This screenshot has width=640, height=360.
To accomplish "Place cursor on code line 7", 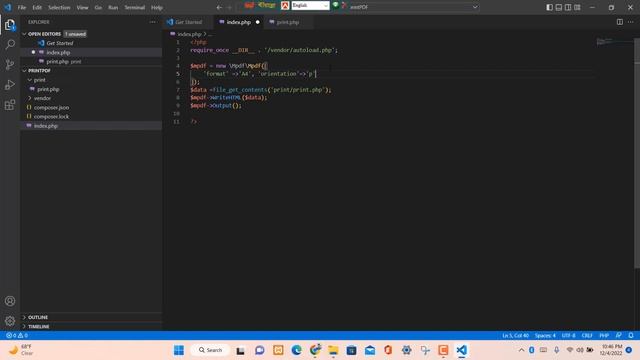I will pos(261,90).
